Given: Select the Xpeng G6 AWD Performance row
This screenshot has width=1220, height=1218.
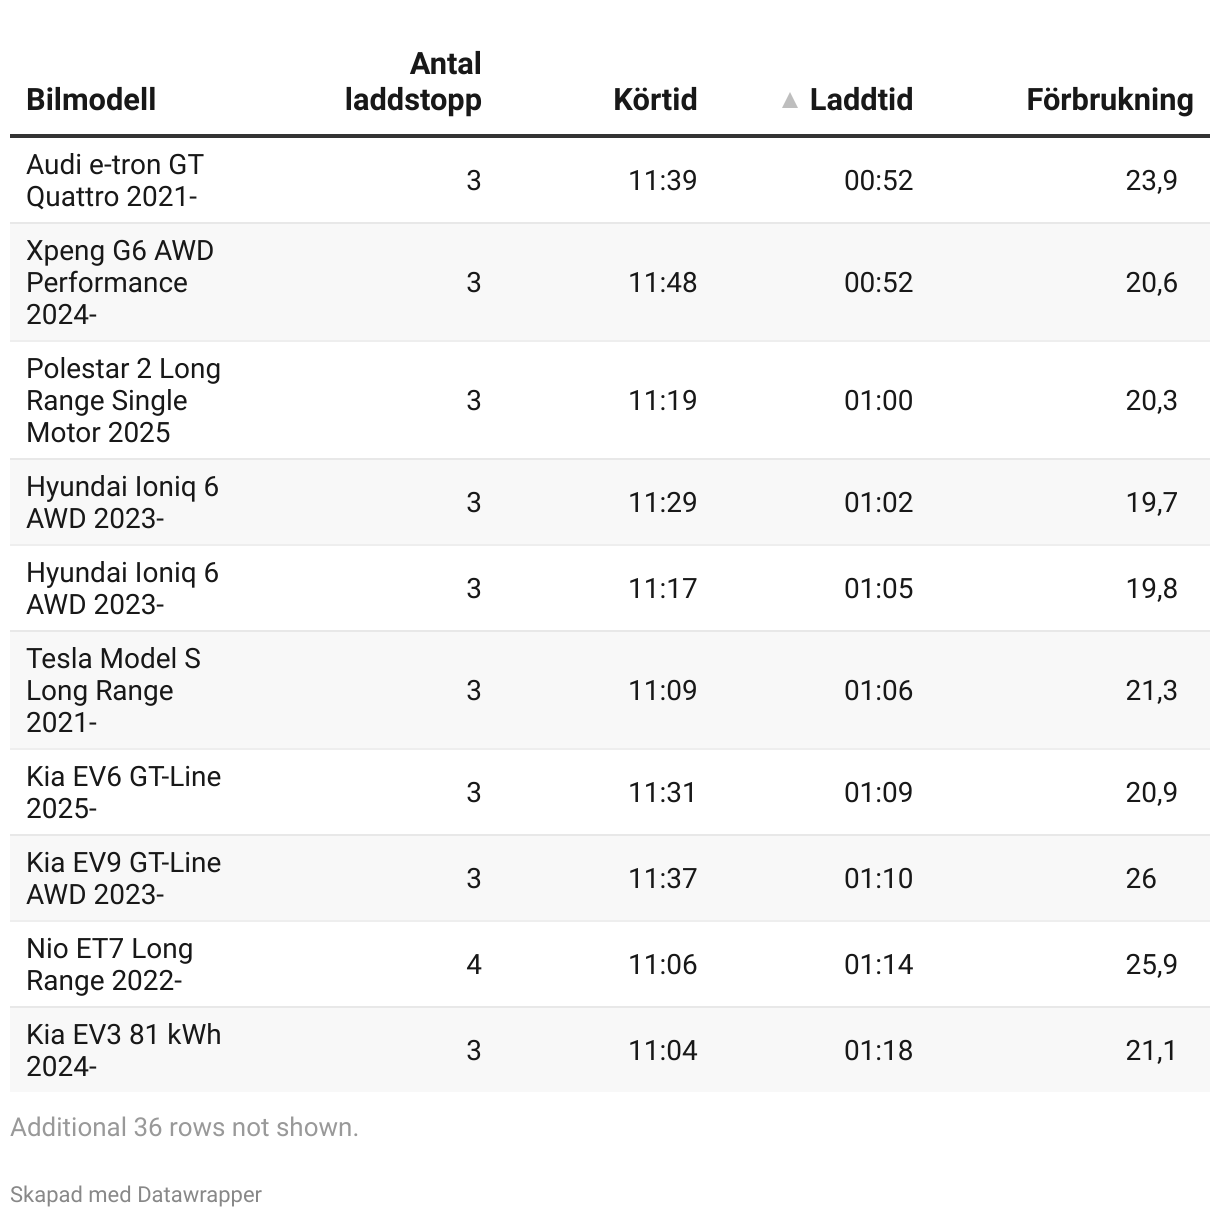Looking at the screenshot, I should coord(610,282).
